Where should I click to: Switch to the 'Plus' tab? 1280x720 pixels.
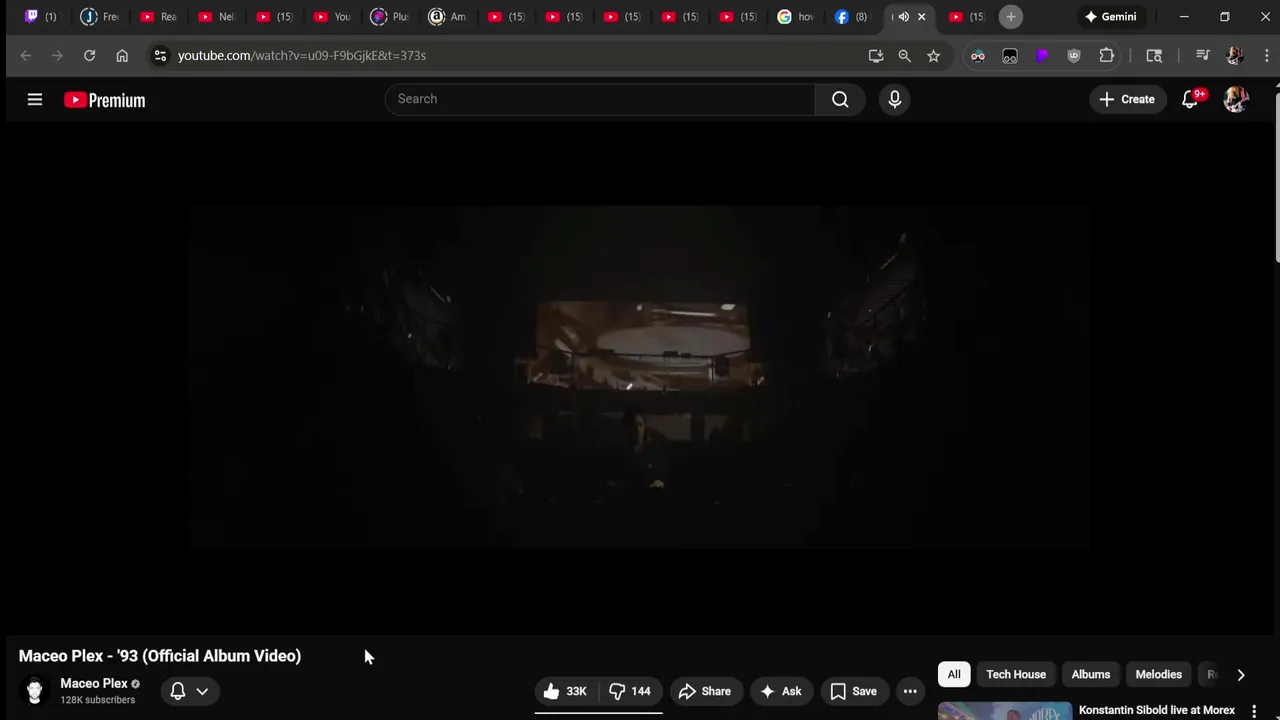[x=390, y=17]
